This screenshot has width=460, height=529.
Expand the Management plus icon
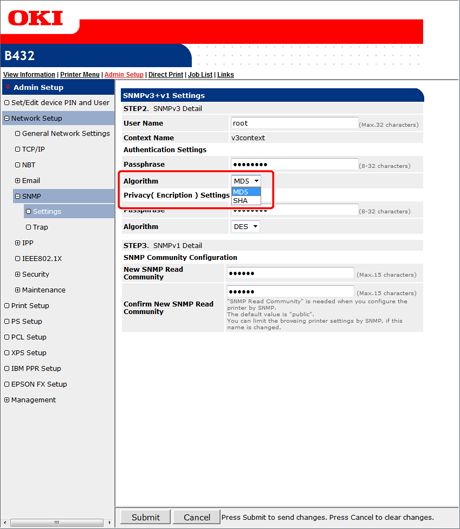[x=7, y=400]
